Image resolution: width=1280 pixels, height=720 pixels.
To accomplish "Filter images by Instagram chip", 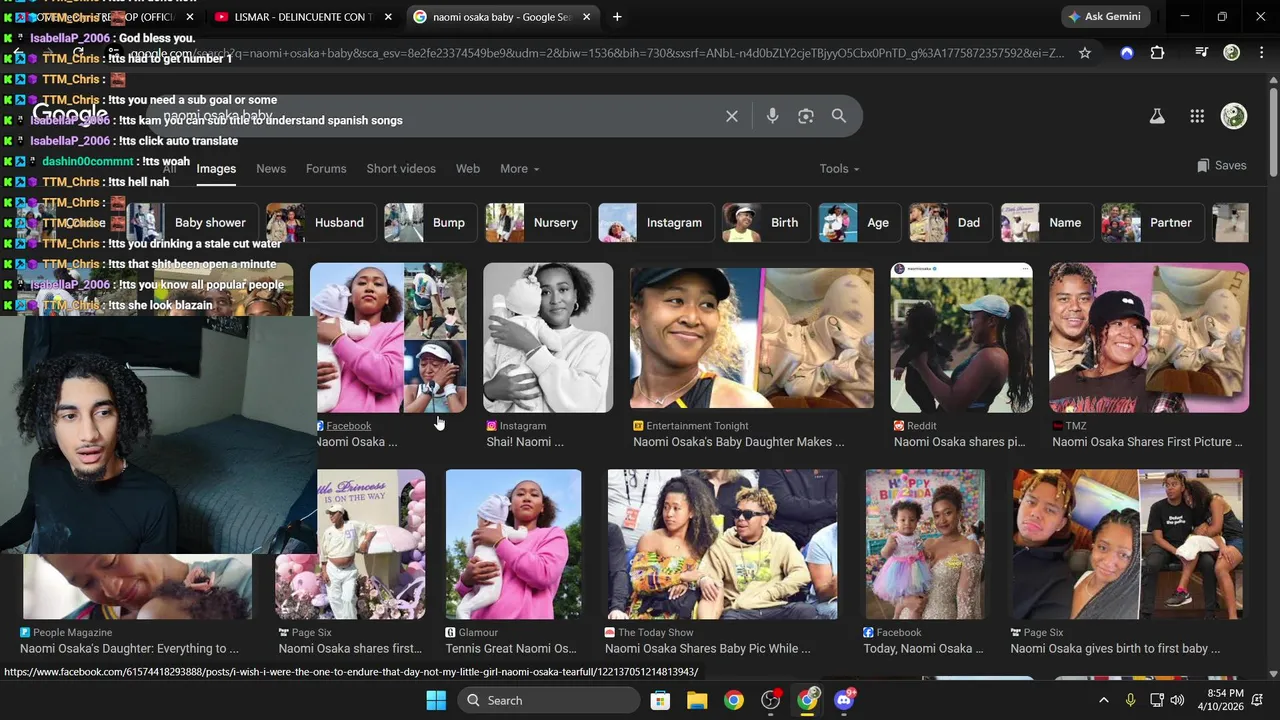I will tap(656, 223).
